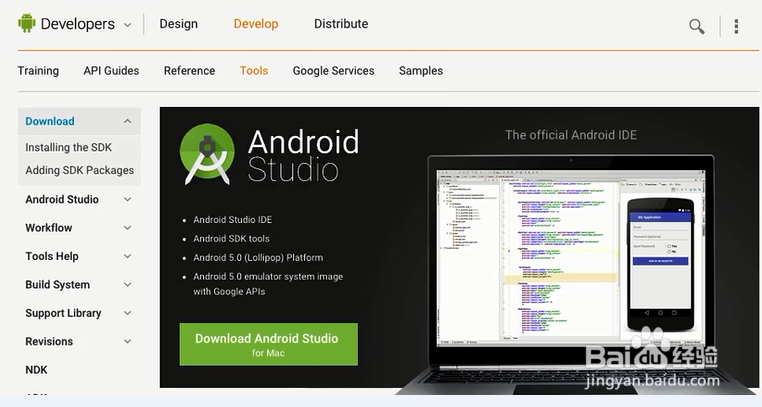This screenshot has height=407, width=762.
Task: Click the Developers home link text
Action: click(78, 24)
